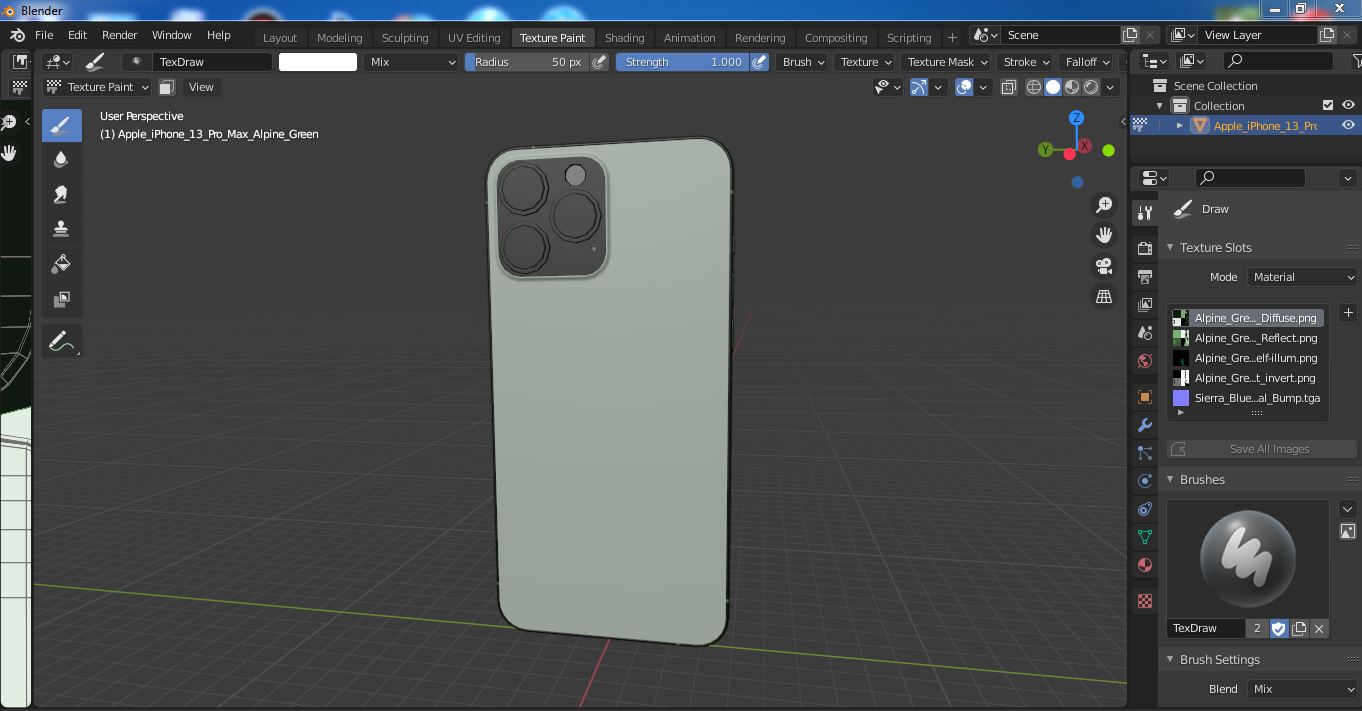Collapse the Texture Slots panel
The height and width of the screenshot is (711, 1362).
click(x=1171, y=248)
